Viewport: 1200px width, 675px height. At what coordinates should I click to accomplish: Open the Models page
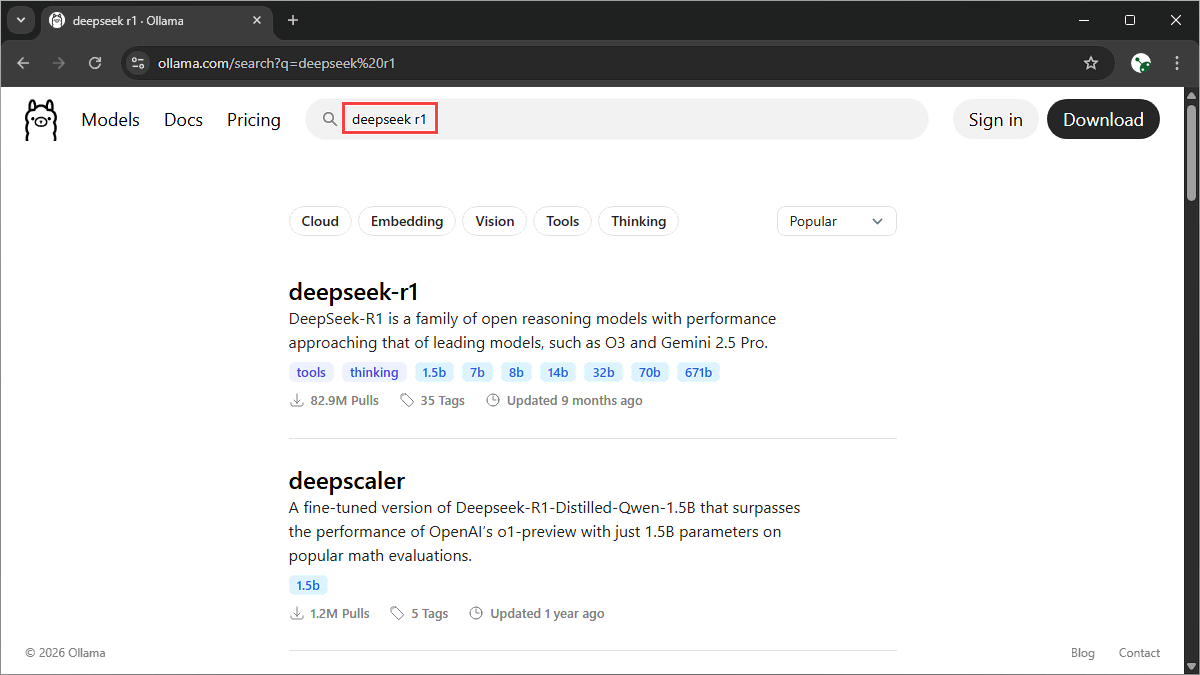coord(110,120)
